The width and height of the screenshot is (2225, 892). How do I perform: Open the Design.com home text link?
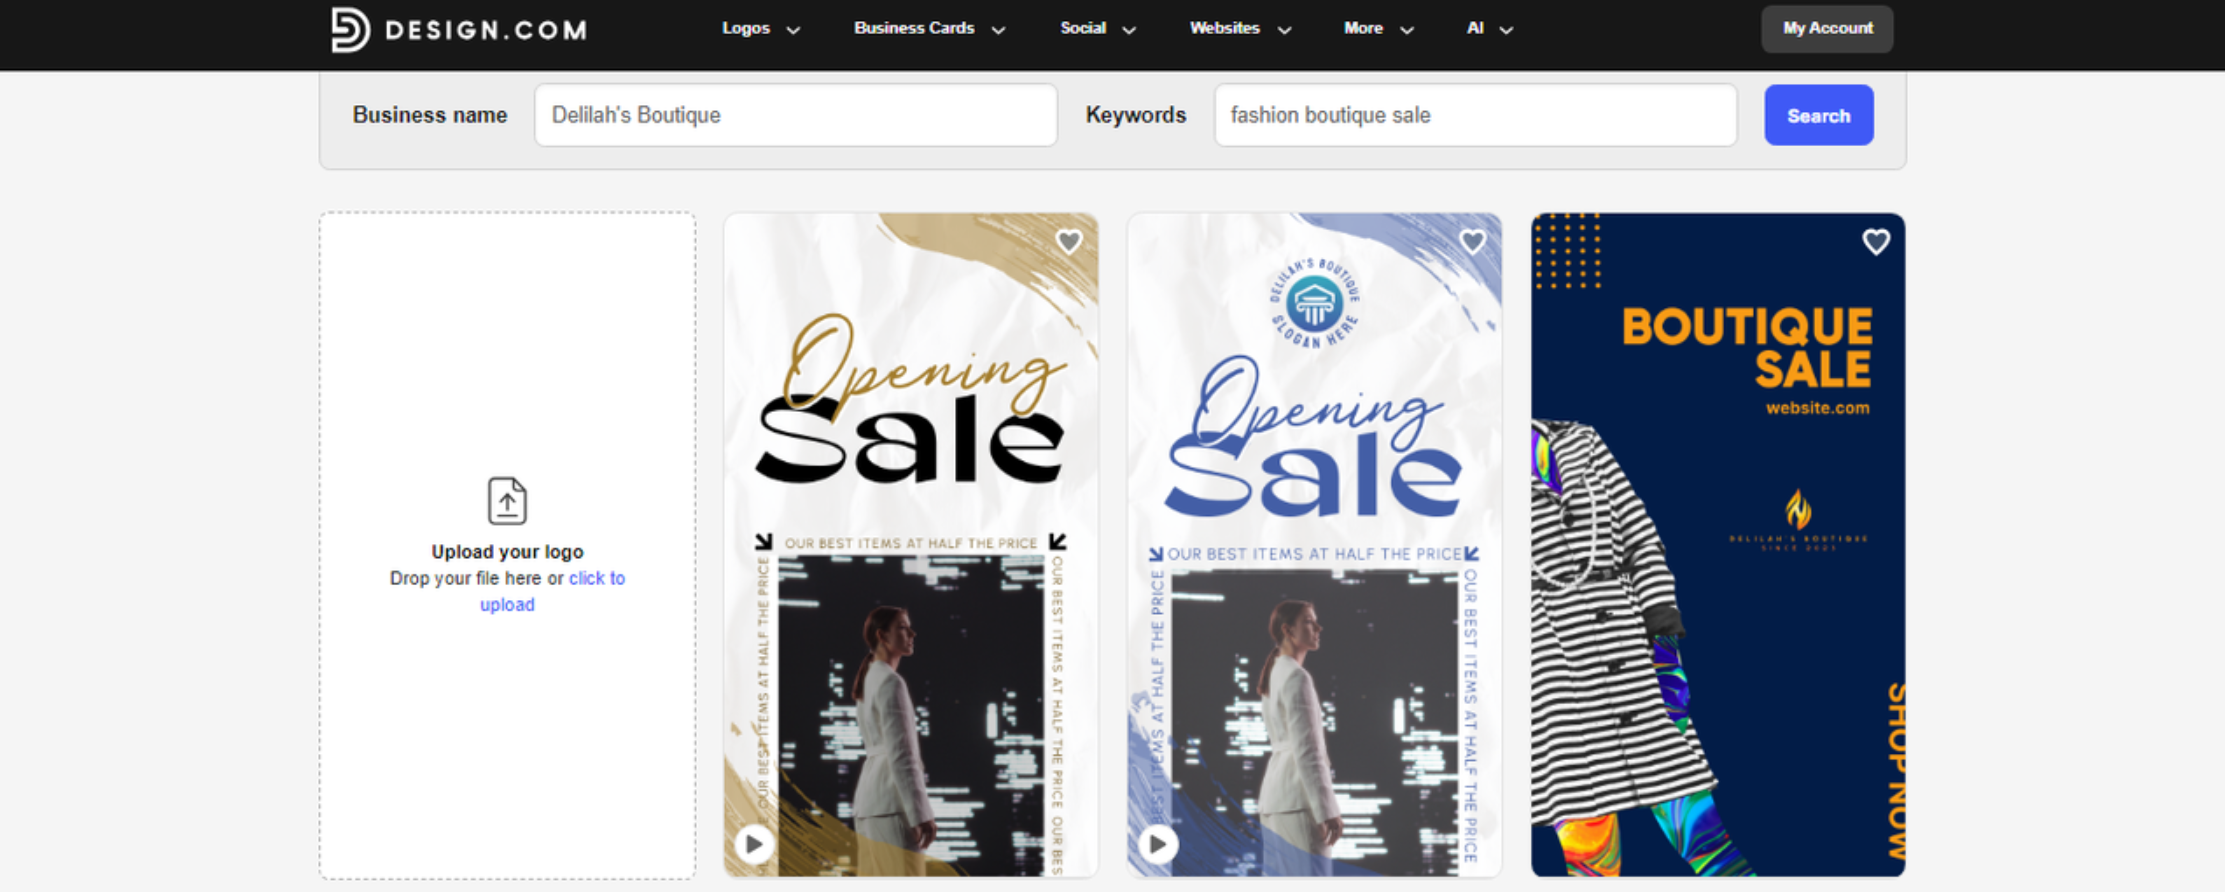pyautogui.click(x=486, y=30)
